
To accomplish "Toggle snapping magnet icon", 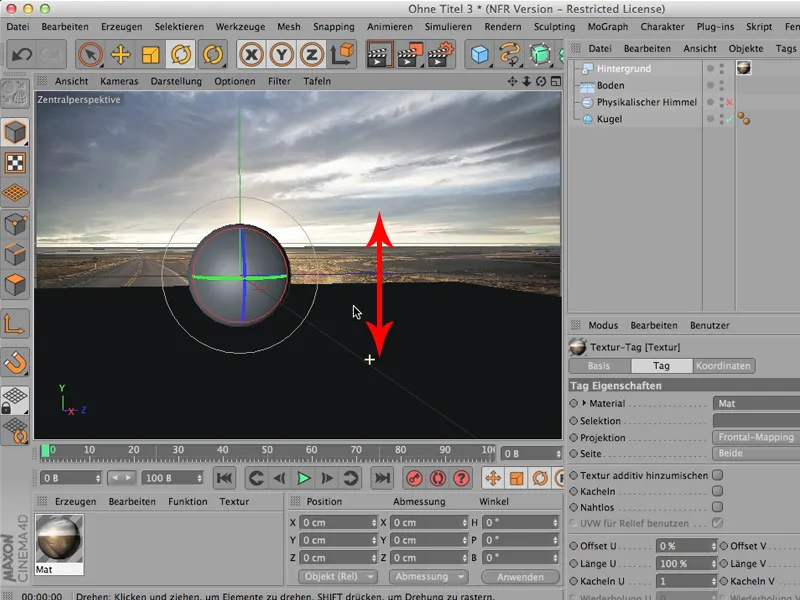I will tap(15, 362).
